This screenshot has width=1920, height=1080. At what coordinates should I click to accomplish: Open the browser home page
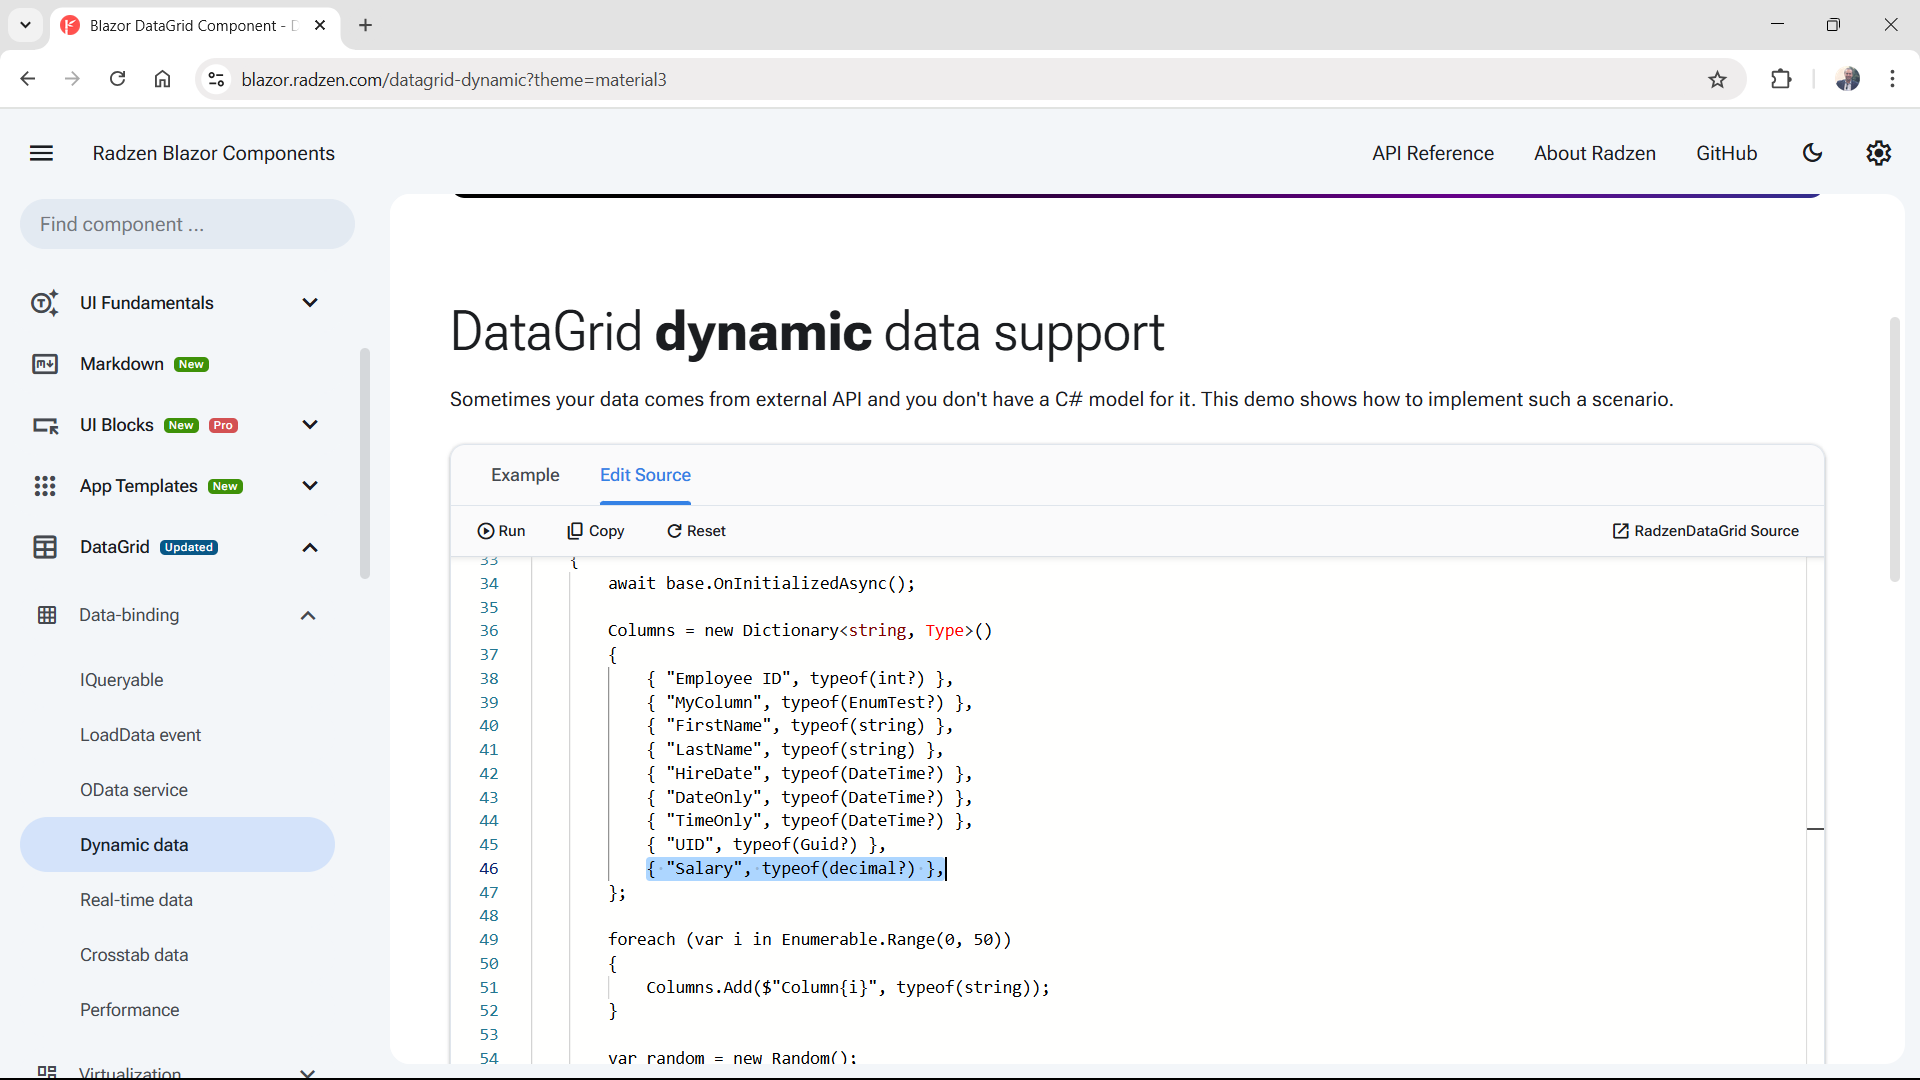pyautogui.click(x=162, y=79)
